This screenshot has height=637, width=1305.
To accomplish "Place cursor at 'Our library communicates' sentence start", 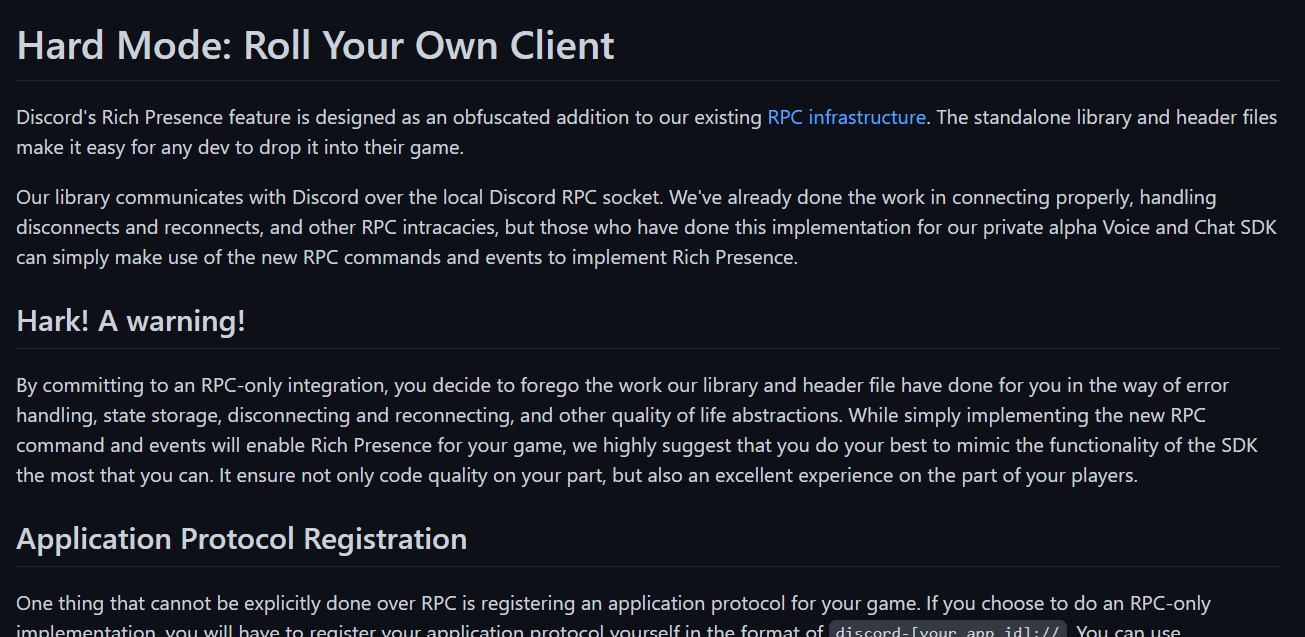I will tap(18, 197).
